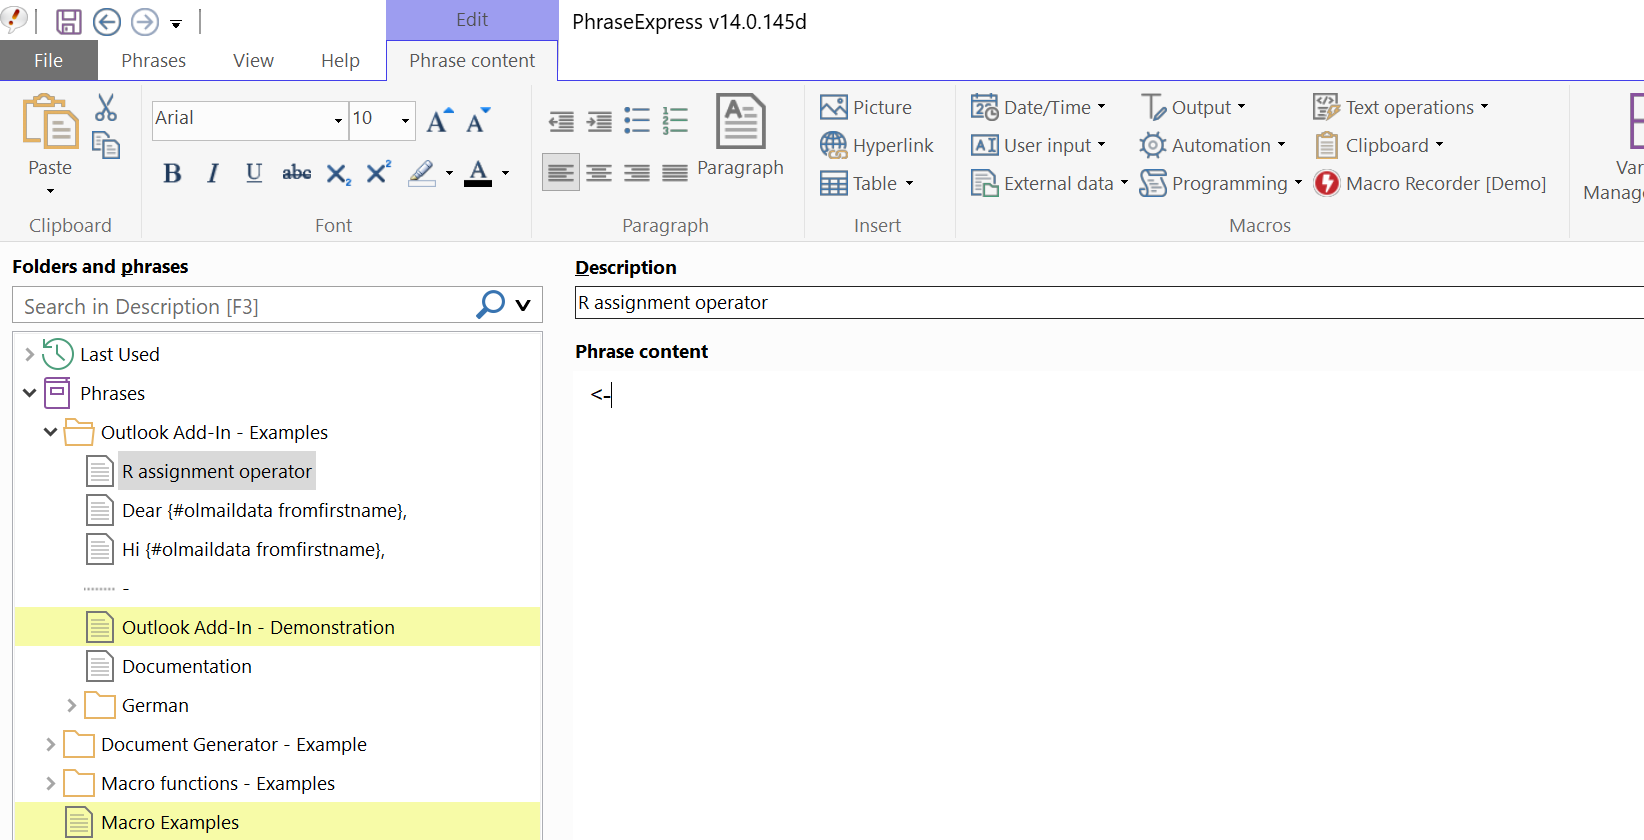Collapse the Phrases root node
Image resolution: width=1644 pixels, height=840 pixels.
pyautogui.click(x=29, y=393)
